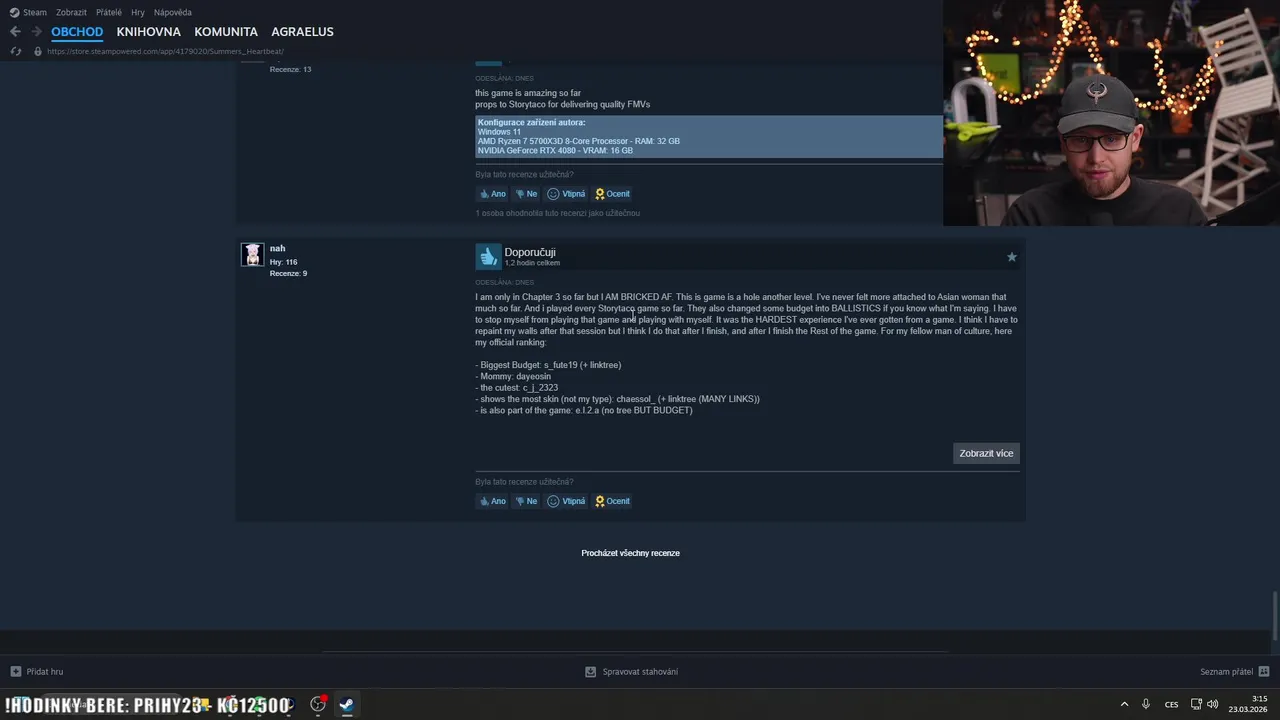Reload the store page with the refresh icon
Image resolution: width=1280 pixels, height=720 pixels.
[x=15, y=51]
